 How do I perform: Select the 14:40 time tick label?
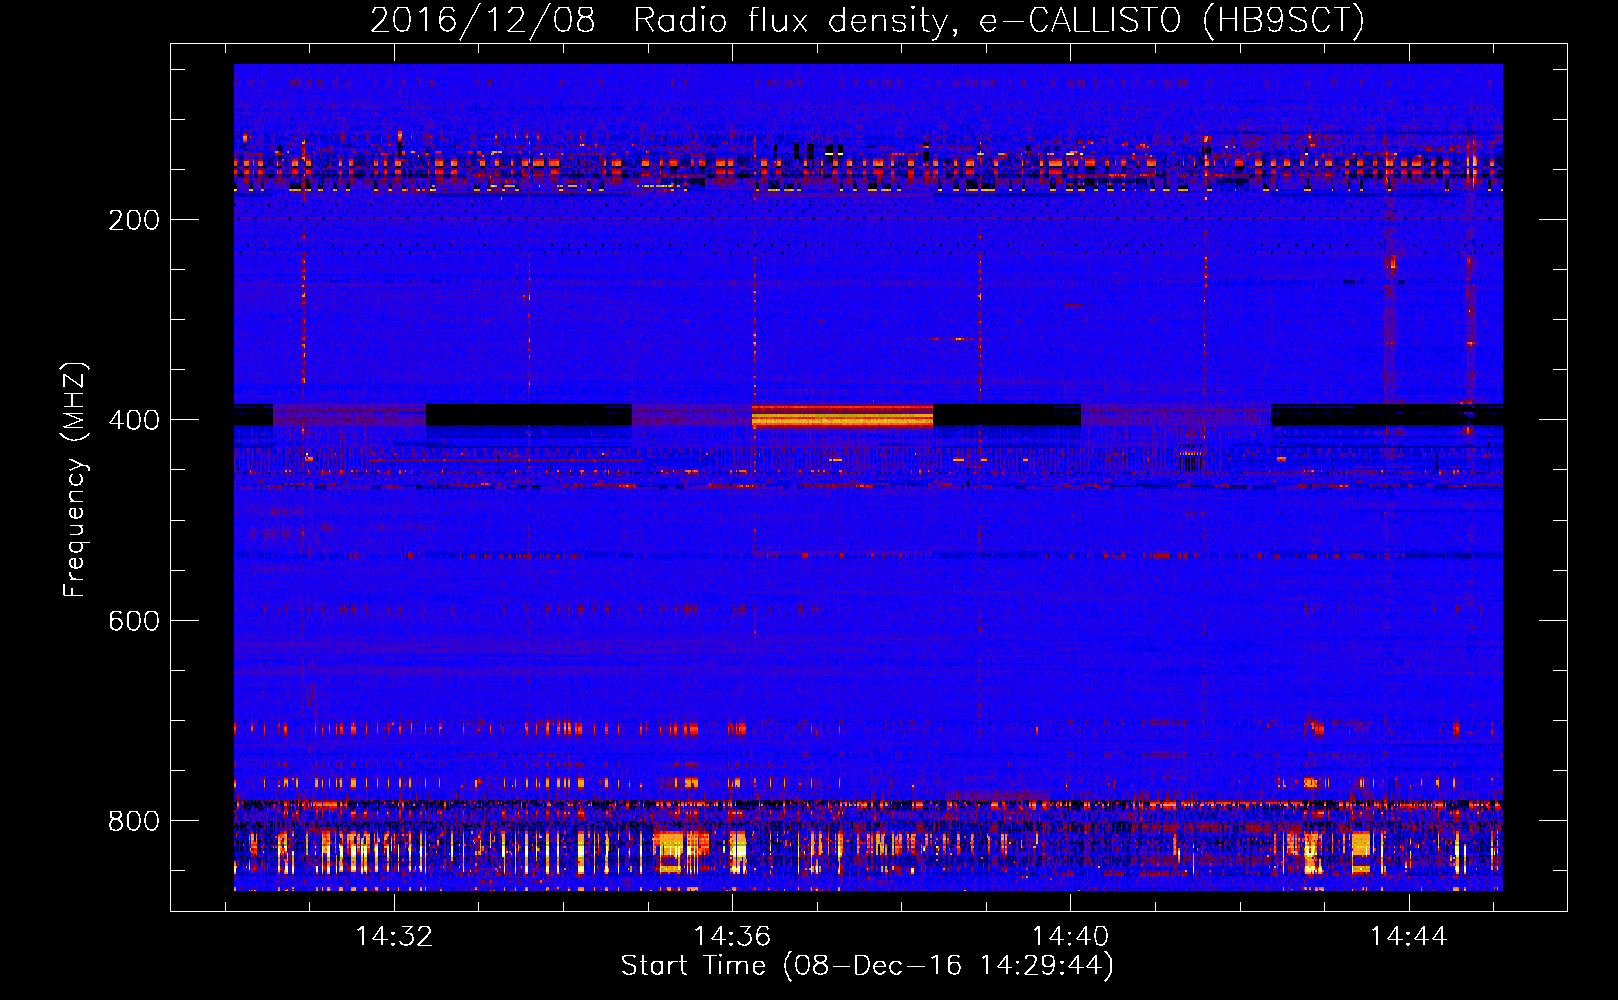click(x=1070, y=936)
